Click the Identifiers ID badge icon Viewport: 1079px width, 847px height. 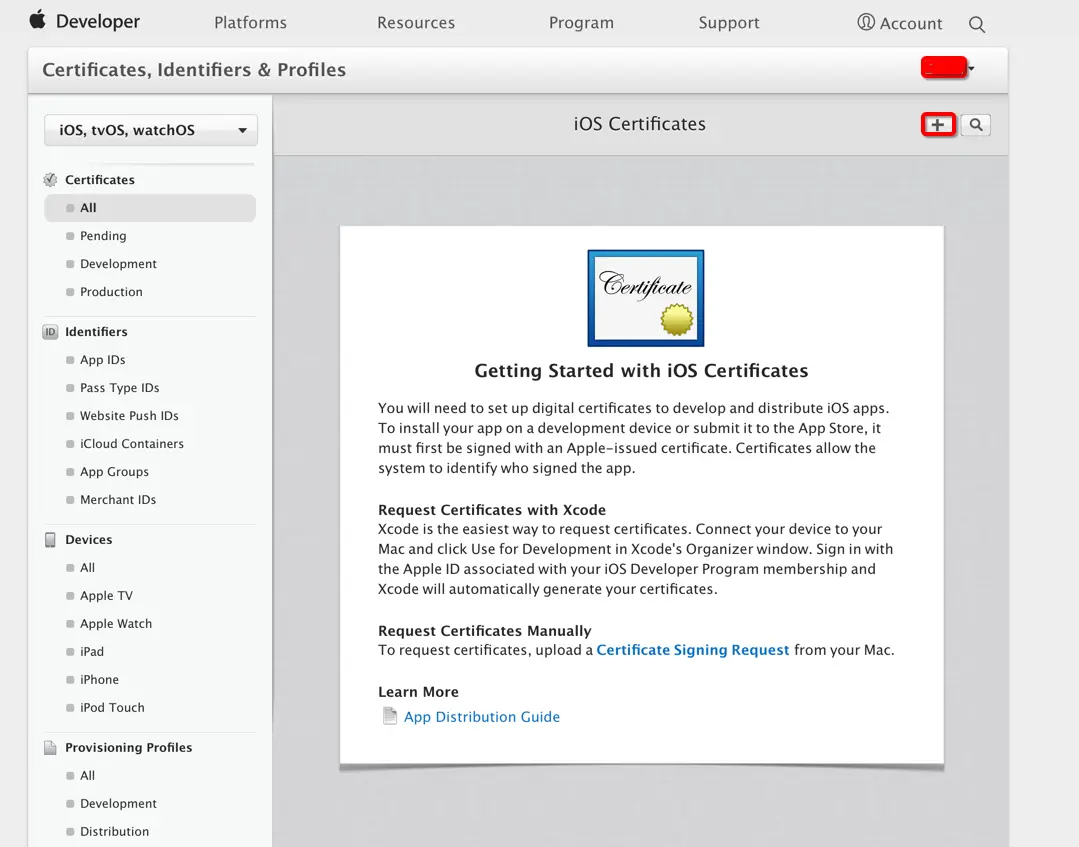(50, 332)
